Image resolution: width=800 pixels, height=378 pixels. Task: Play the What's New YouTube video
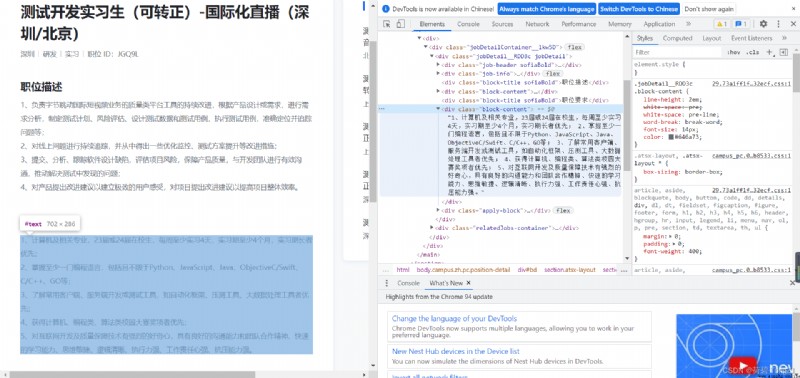point(742,366)
